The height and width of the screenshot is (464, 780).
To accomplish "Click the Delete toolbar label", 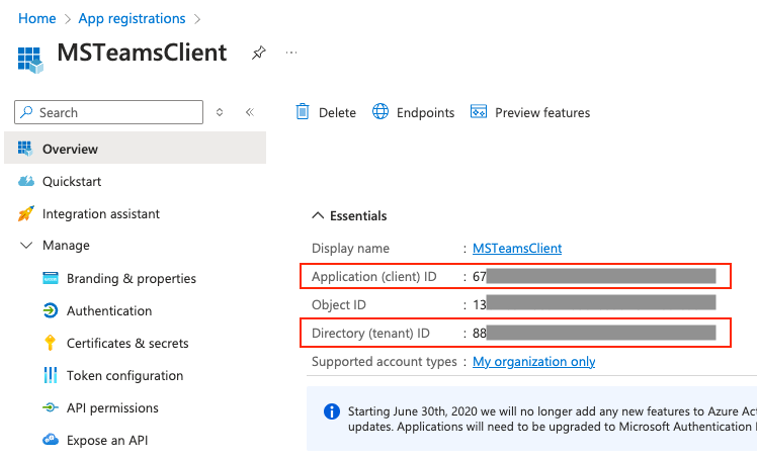I will tap(337, 113).
